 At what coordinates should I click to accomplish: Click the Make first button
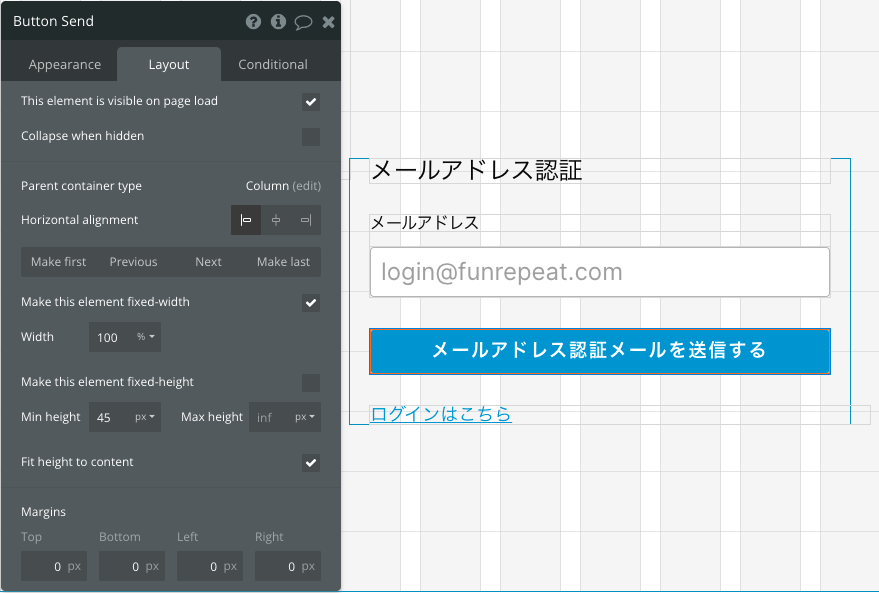58,262
